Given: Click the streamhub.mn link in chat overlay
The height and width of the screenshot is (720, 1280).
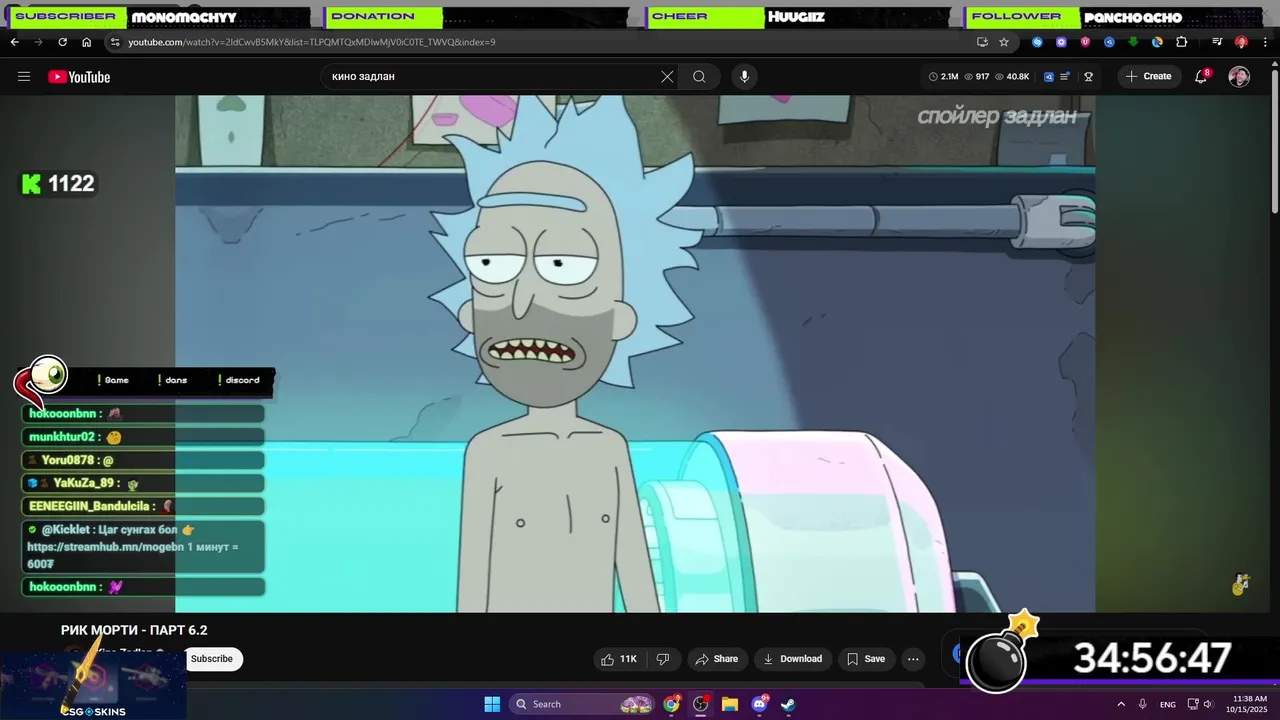Looking at the screenshot, I should [106, 547].
